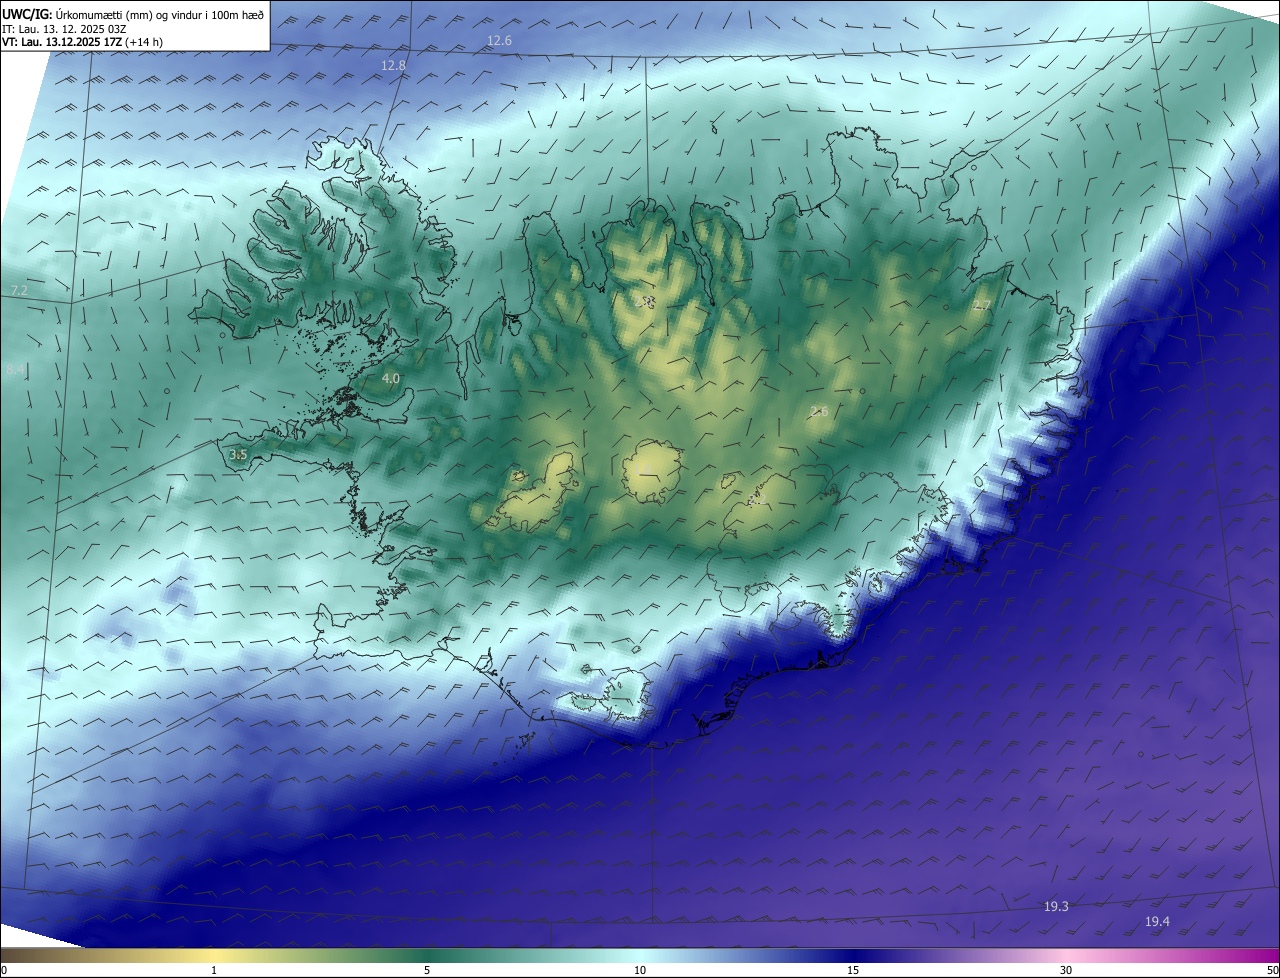Click the 15 tick label on color scale
Image resolution: width=1280 pixels, height=978 pixels.
pyautogui.click(x=853, y=971)
